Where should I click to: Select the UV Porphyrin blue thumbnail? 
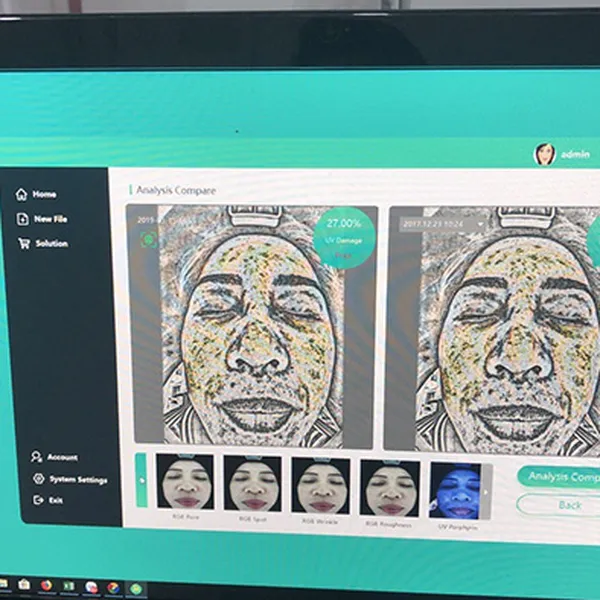point(454,489)
